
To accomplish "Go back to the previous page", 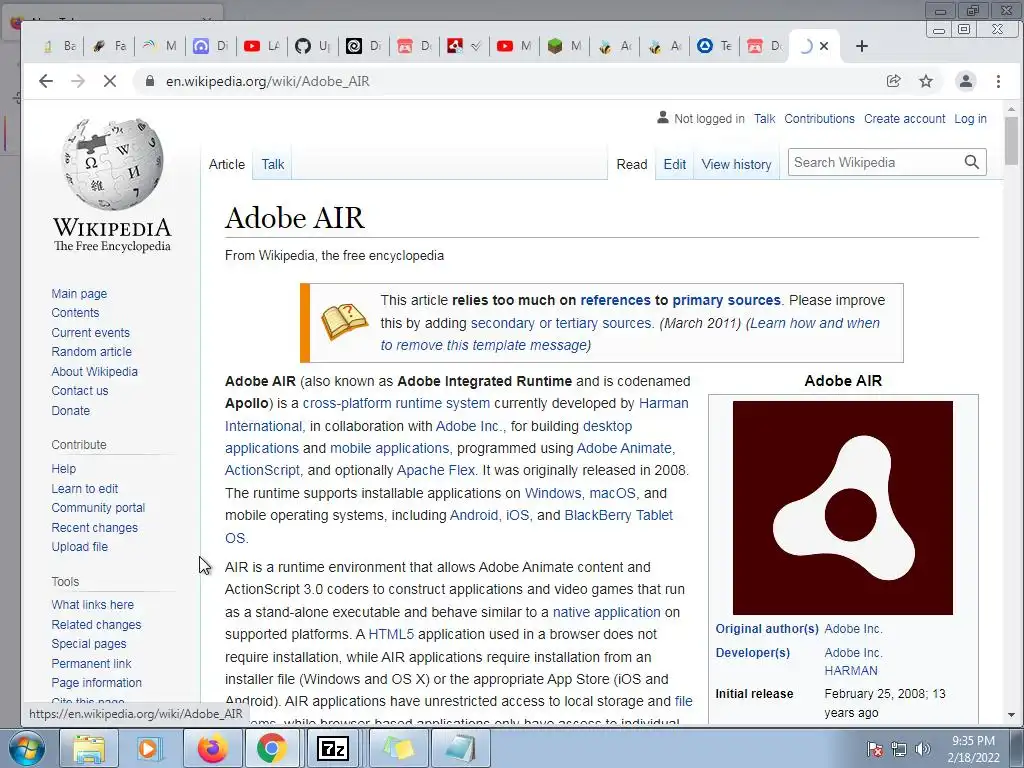I will pos(46,81).
